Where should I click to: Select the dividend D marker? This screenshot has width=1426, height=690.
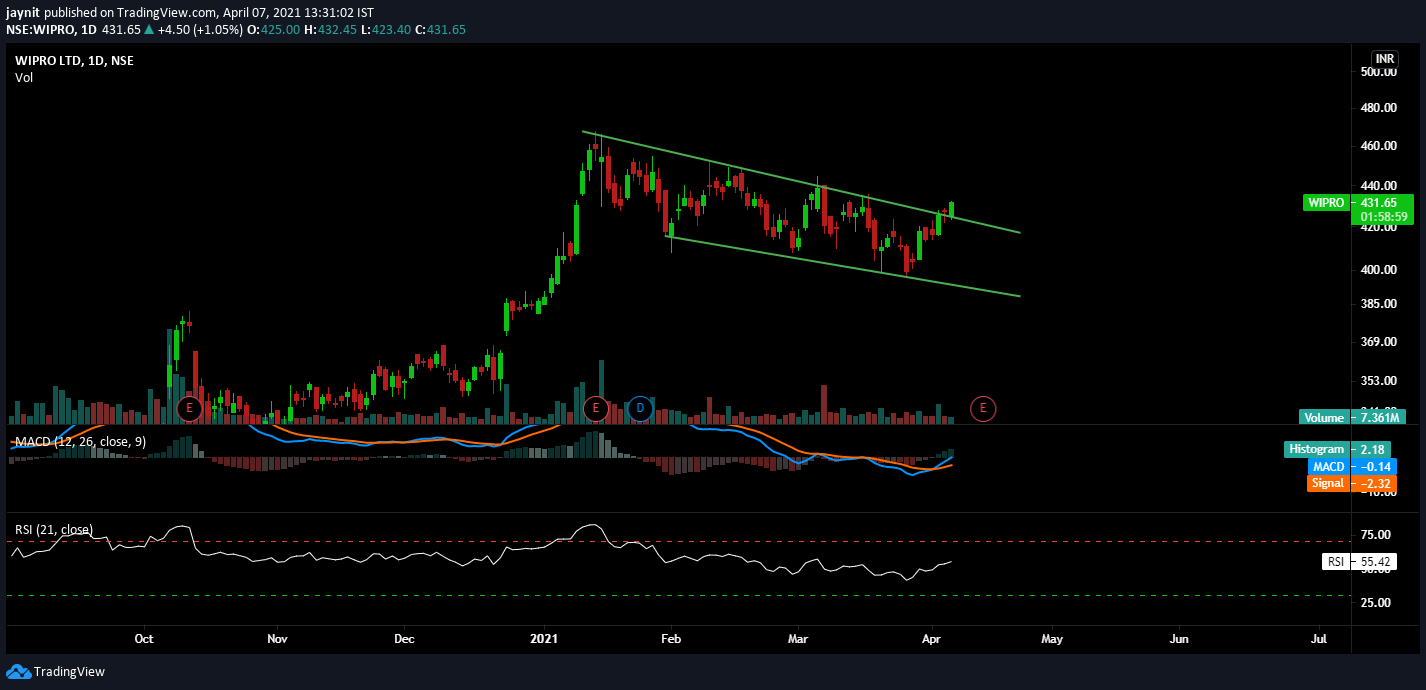pos(641,408)
